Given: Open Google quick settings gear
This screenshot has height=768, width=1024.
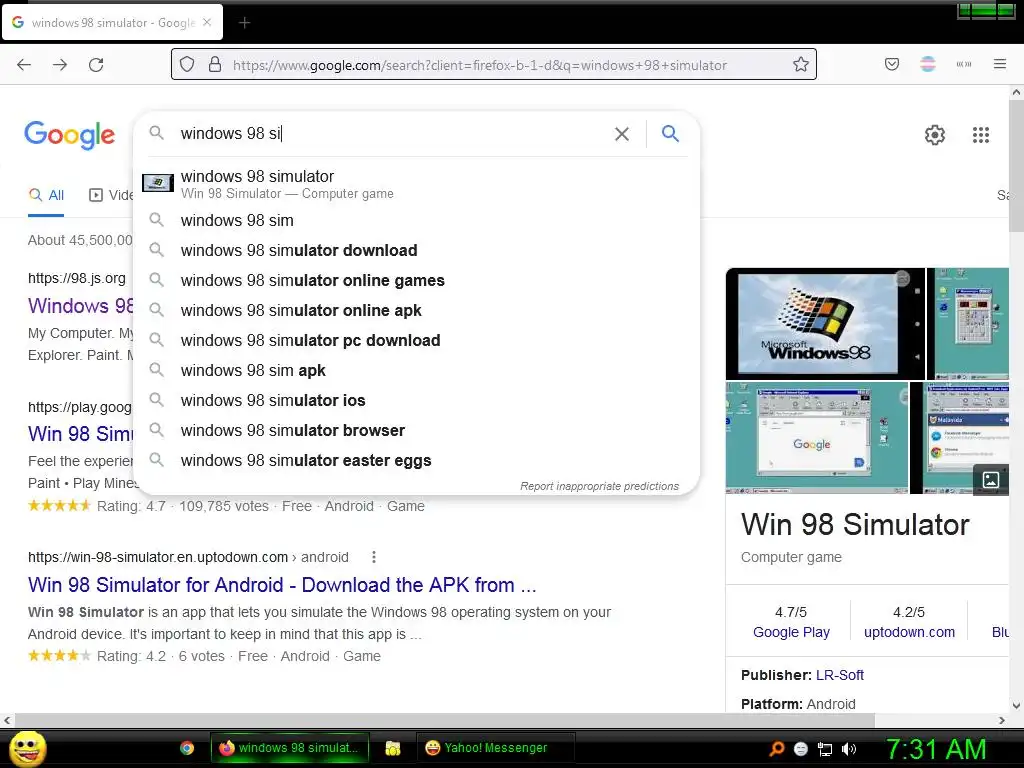Looking at the screenshot, I should coord(935,135).
